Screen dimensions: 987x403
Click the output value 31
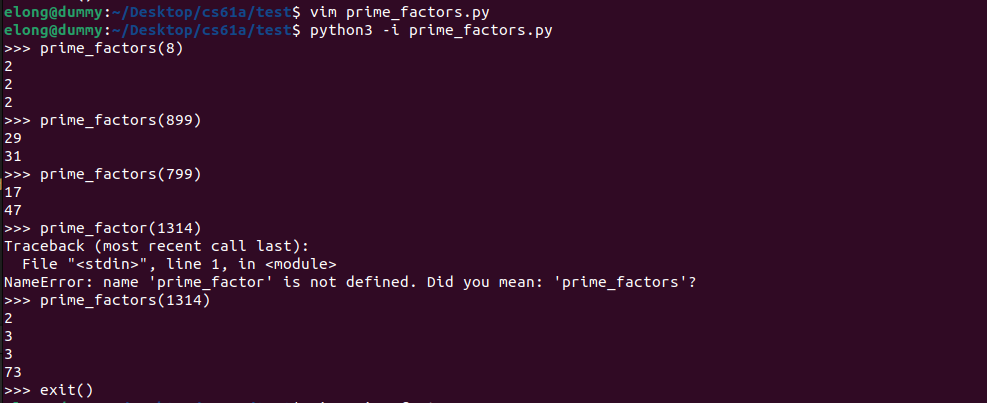pyautogui.click(x=13, y=156)
